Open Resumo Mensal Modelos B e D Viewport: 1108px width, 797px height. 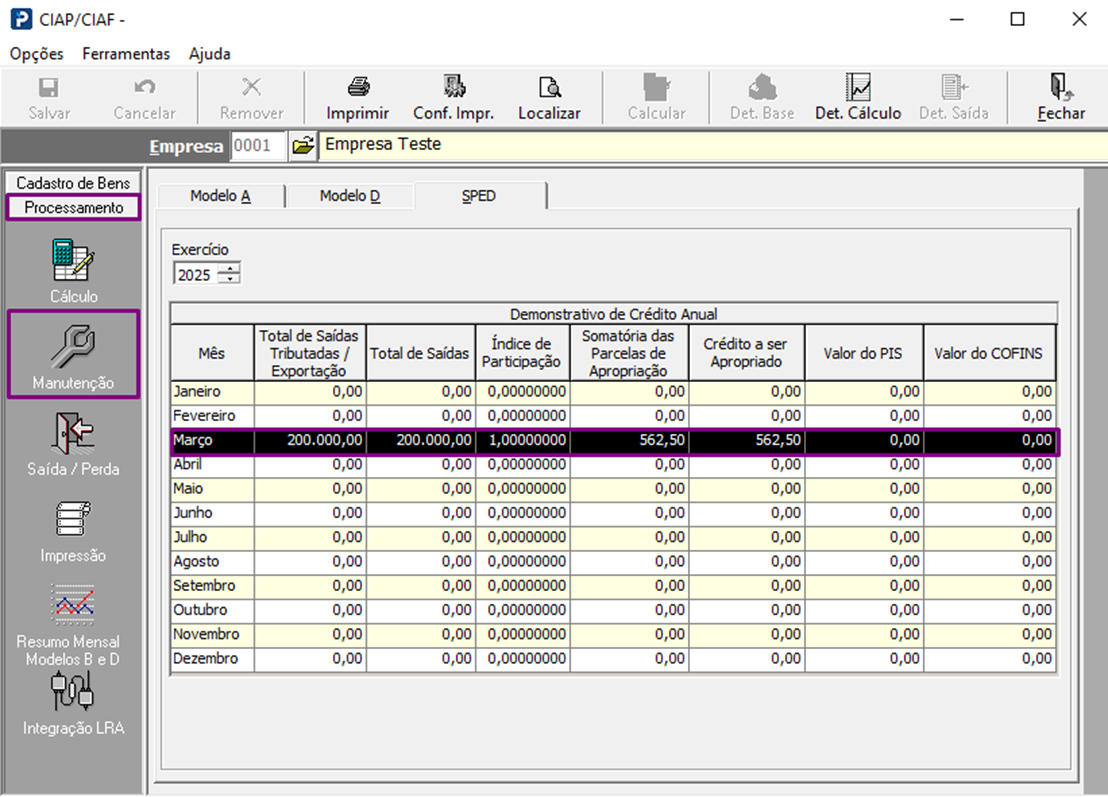click(74, 605)
